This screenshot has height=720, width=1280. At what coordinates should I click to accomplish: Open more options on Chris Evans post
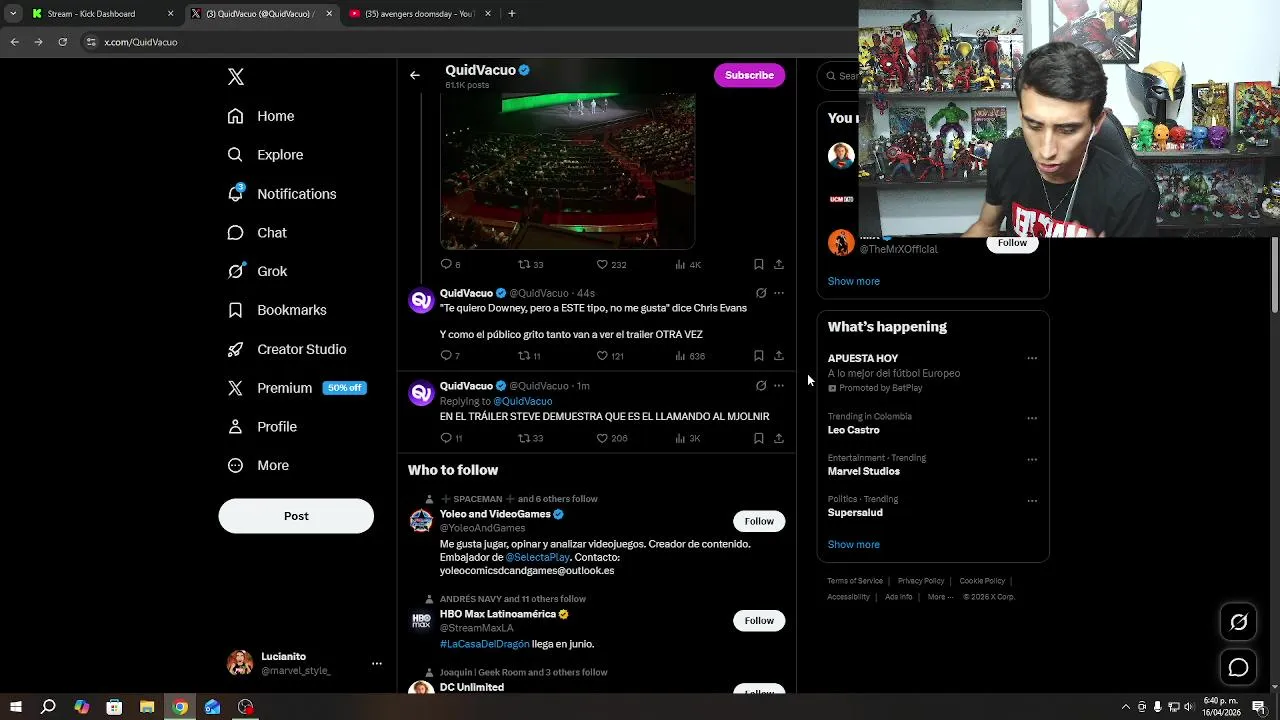(779, 293)
